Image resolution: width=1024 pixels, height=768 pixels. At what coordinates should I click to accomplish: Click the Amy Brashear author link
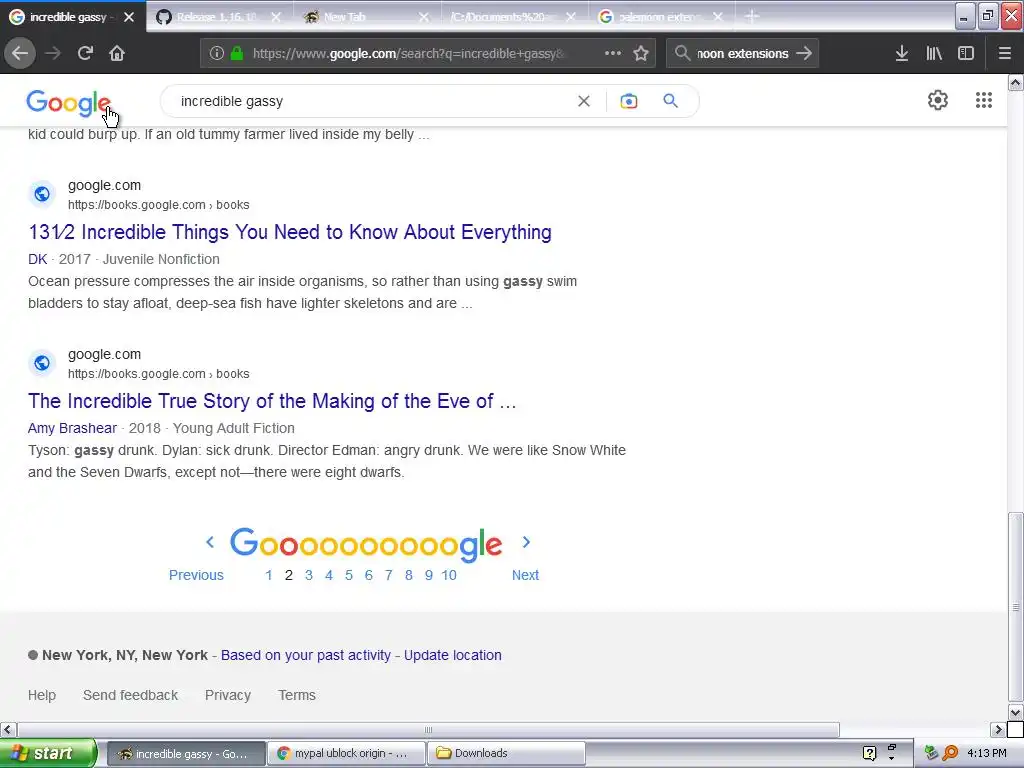pos(72,428)
